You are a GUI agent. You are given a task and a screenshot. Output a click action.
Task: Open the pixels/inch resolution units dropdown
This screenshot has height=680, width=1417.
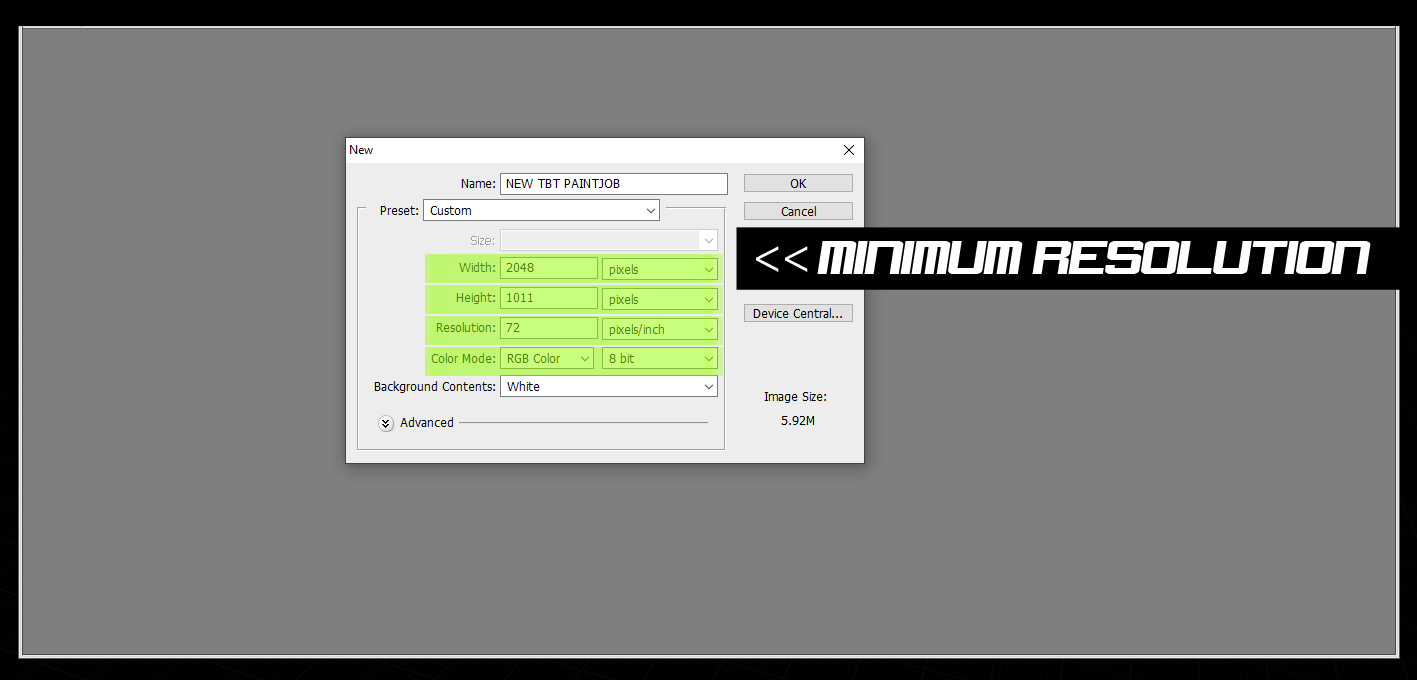pyautogui.click(x=659, y=329)
